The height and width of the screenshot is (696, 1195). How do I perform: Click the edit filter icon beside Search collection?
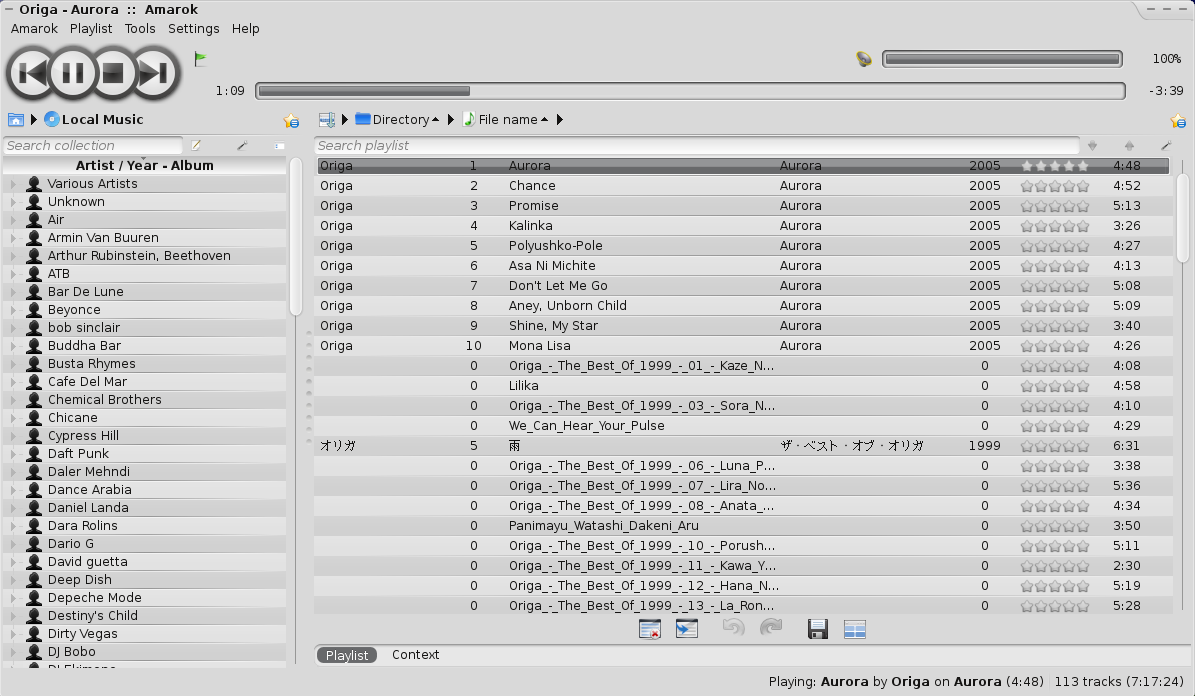coord(196,146)
